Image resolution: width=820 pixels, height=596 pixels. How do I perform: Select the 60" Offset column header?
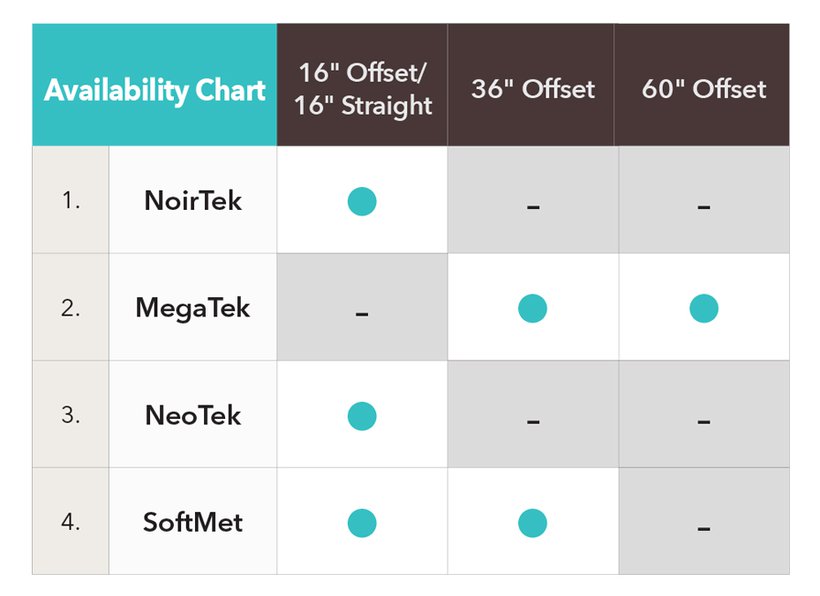(702, 85)
